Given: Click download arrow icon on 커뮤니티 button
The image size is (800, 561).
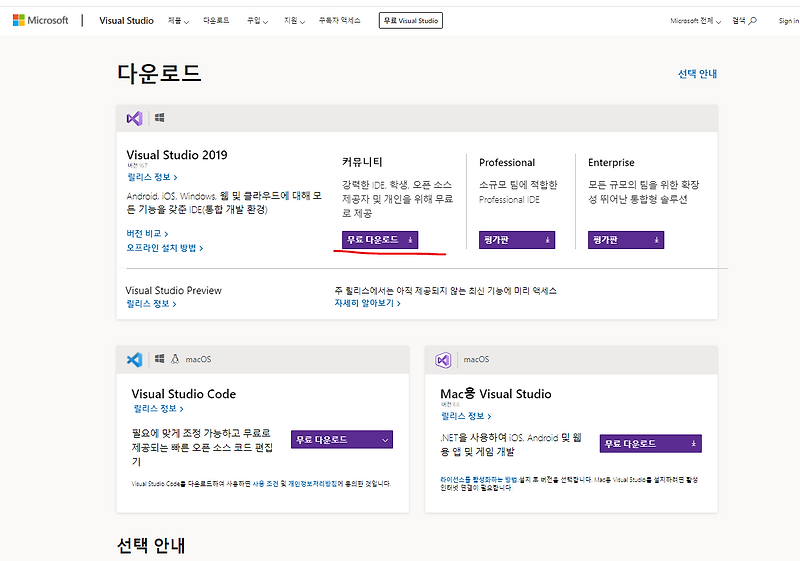Looking at the screenshot, I should click(x=410, y=240).
